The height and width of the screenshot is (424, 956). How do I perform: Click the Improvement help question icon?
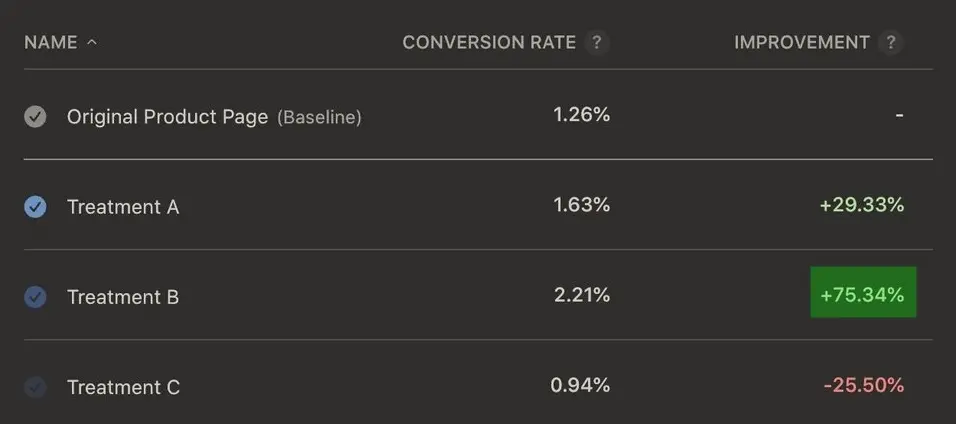(891, 43)
